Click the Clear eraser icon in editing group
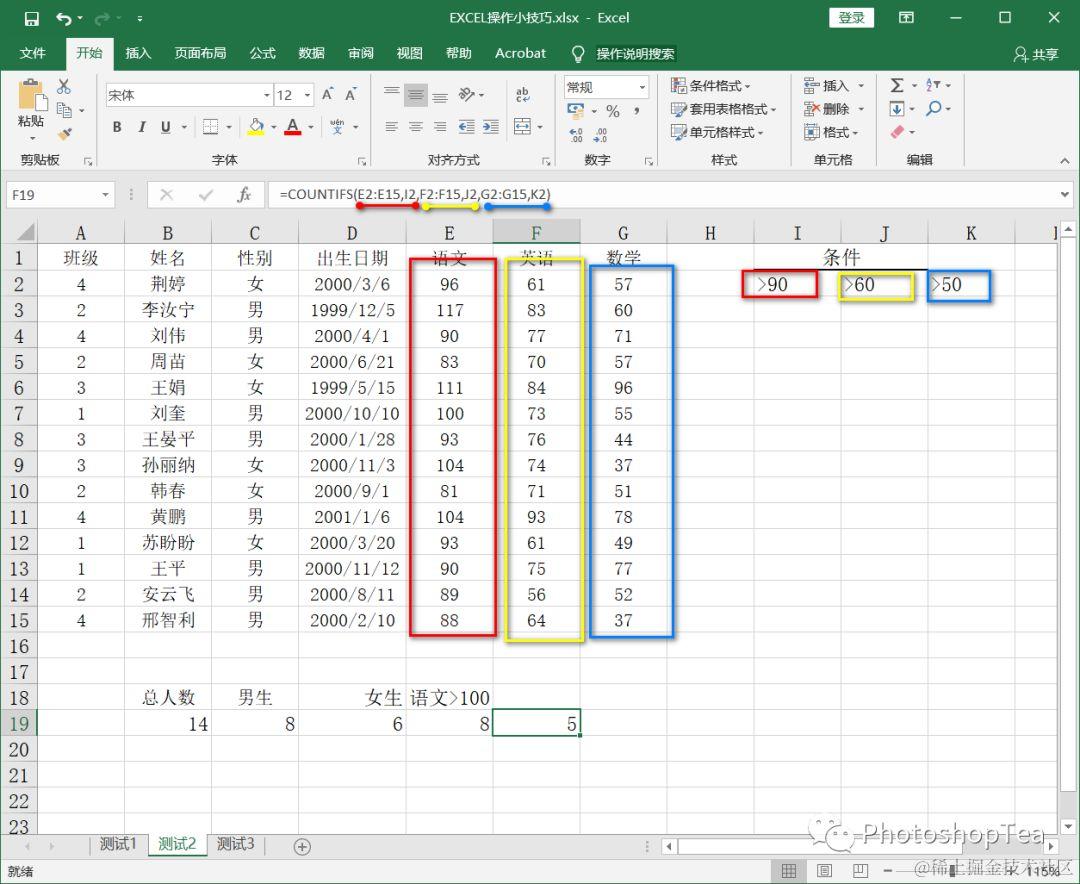This screenshot has width=1080, height=884. click(x=897, y=132)
